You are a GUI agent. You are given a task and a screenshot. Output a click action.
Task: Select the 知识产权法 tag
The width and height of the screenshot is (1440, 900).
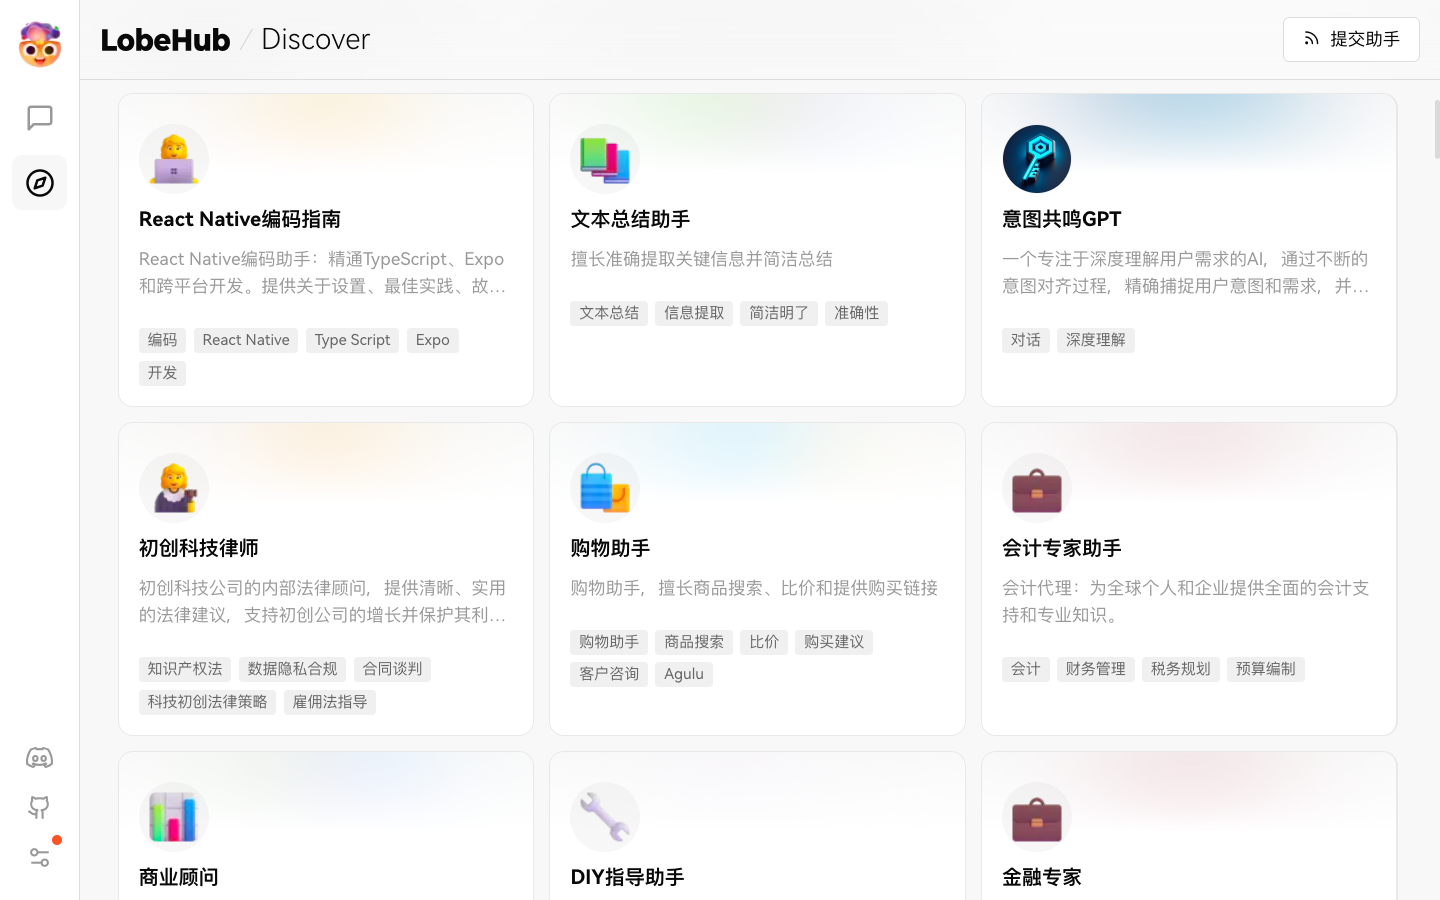tap(185, 669)
